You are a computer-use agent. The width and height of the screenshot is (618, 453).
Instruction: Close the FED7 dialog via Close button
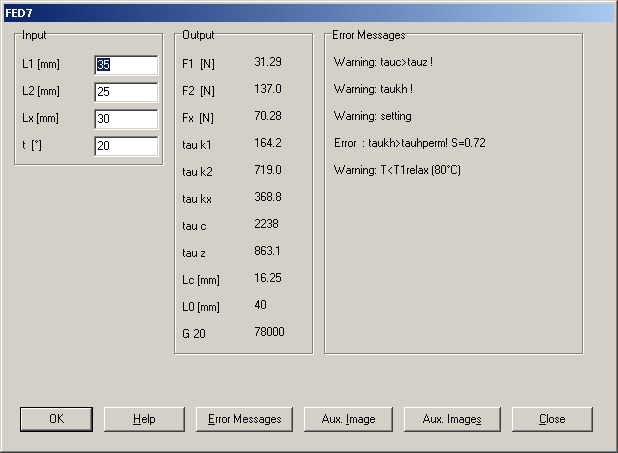click(552, 419)
